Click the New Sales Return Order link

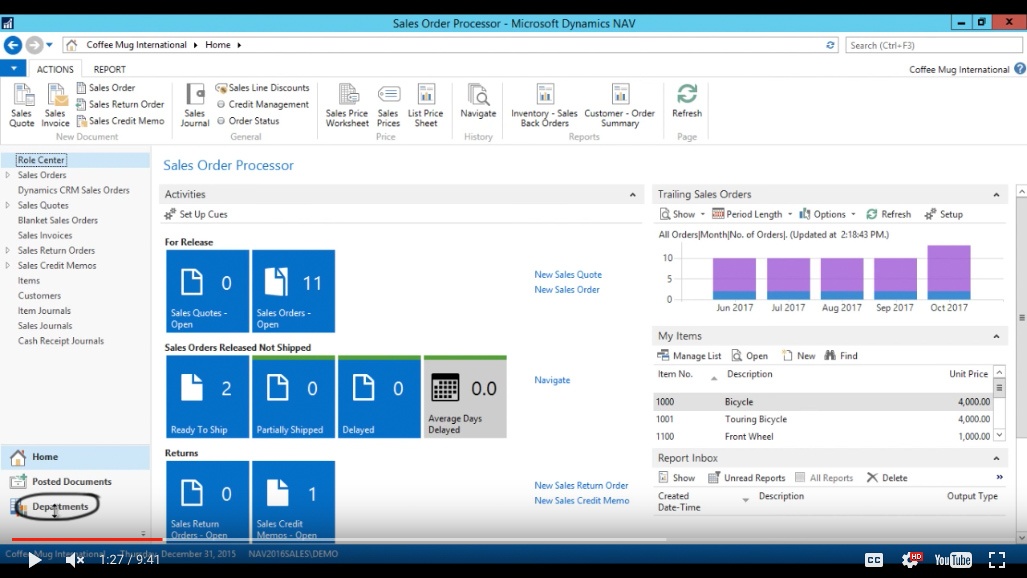[581, 486]
